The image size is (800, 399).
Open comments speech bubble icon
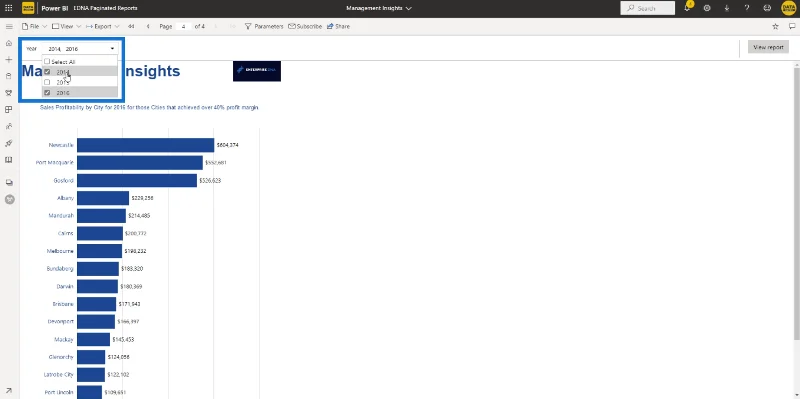792,27
